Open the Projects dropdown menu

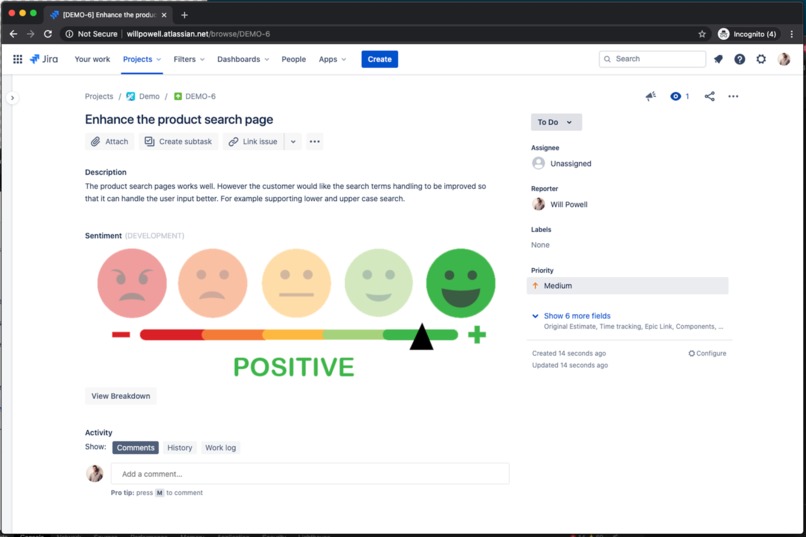click(x=142, y=59)
